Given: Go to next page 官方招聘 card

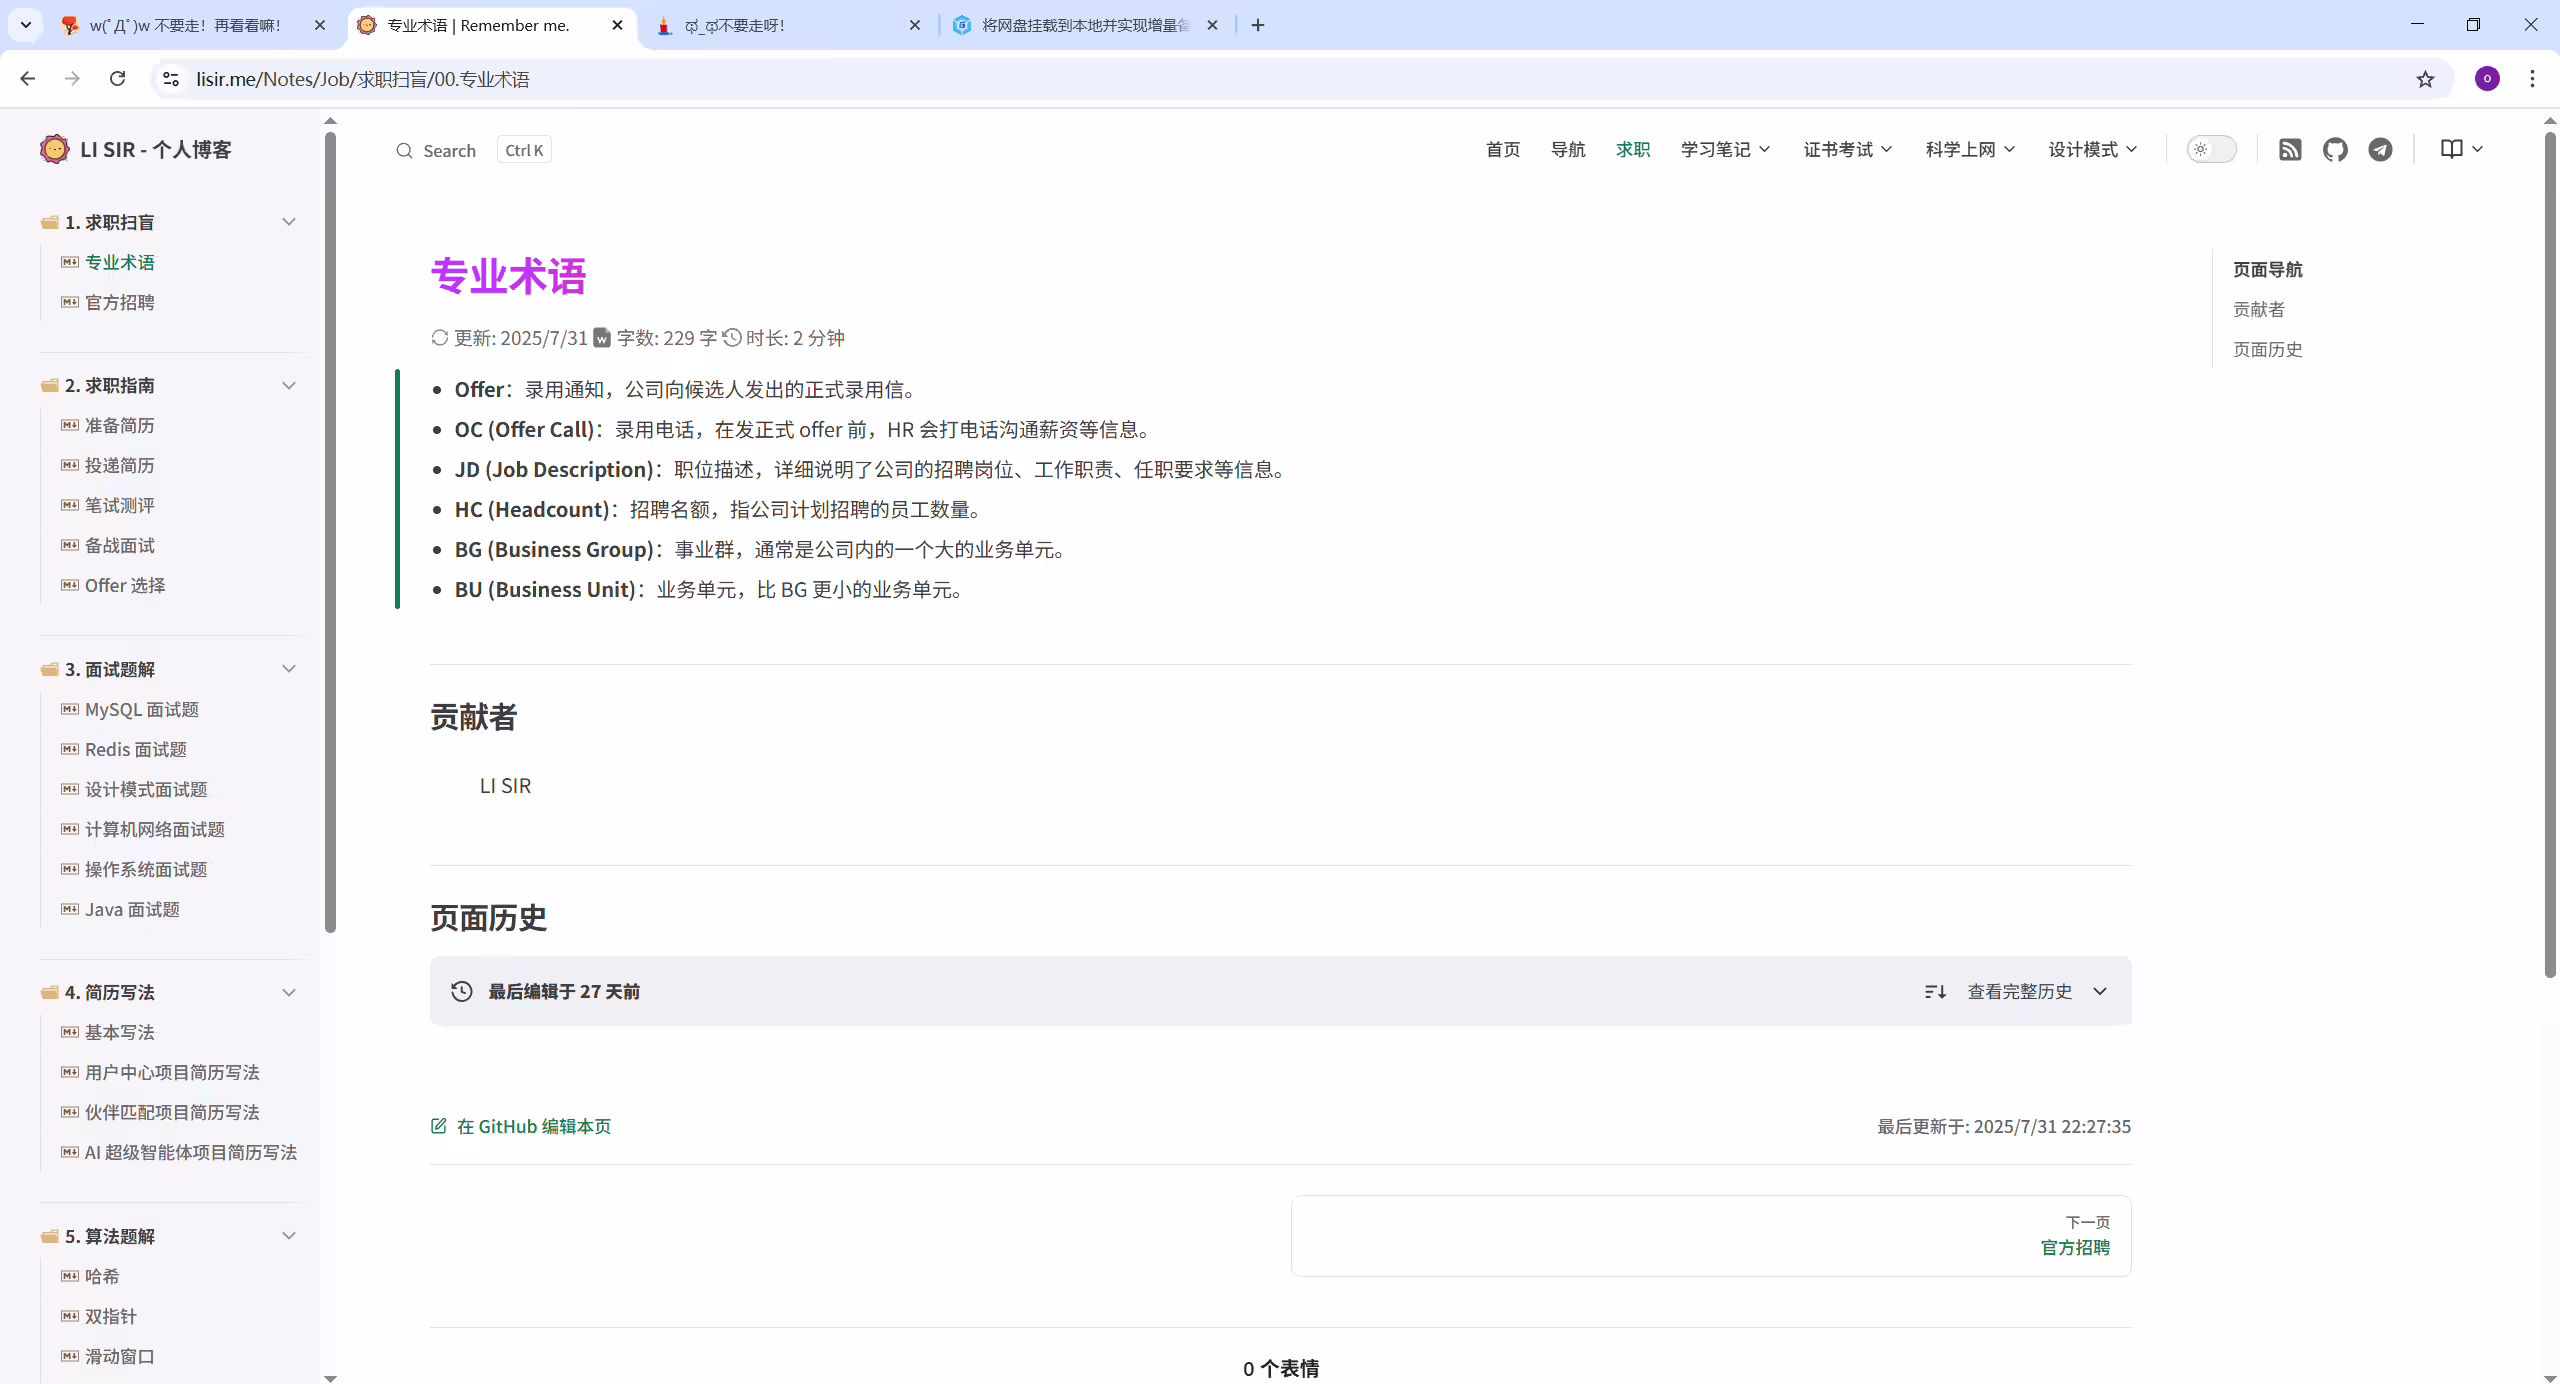Looking at the screenshot, I should click(x=1711, y=1236).
